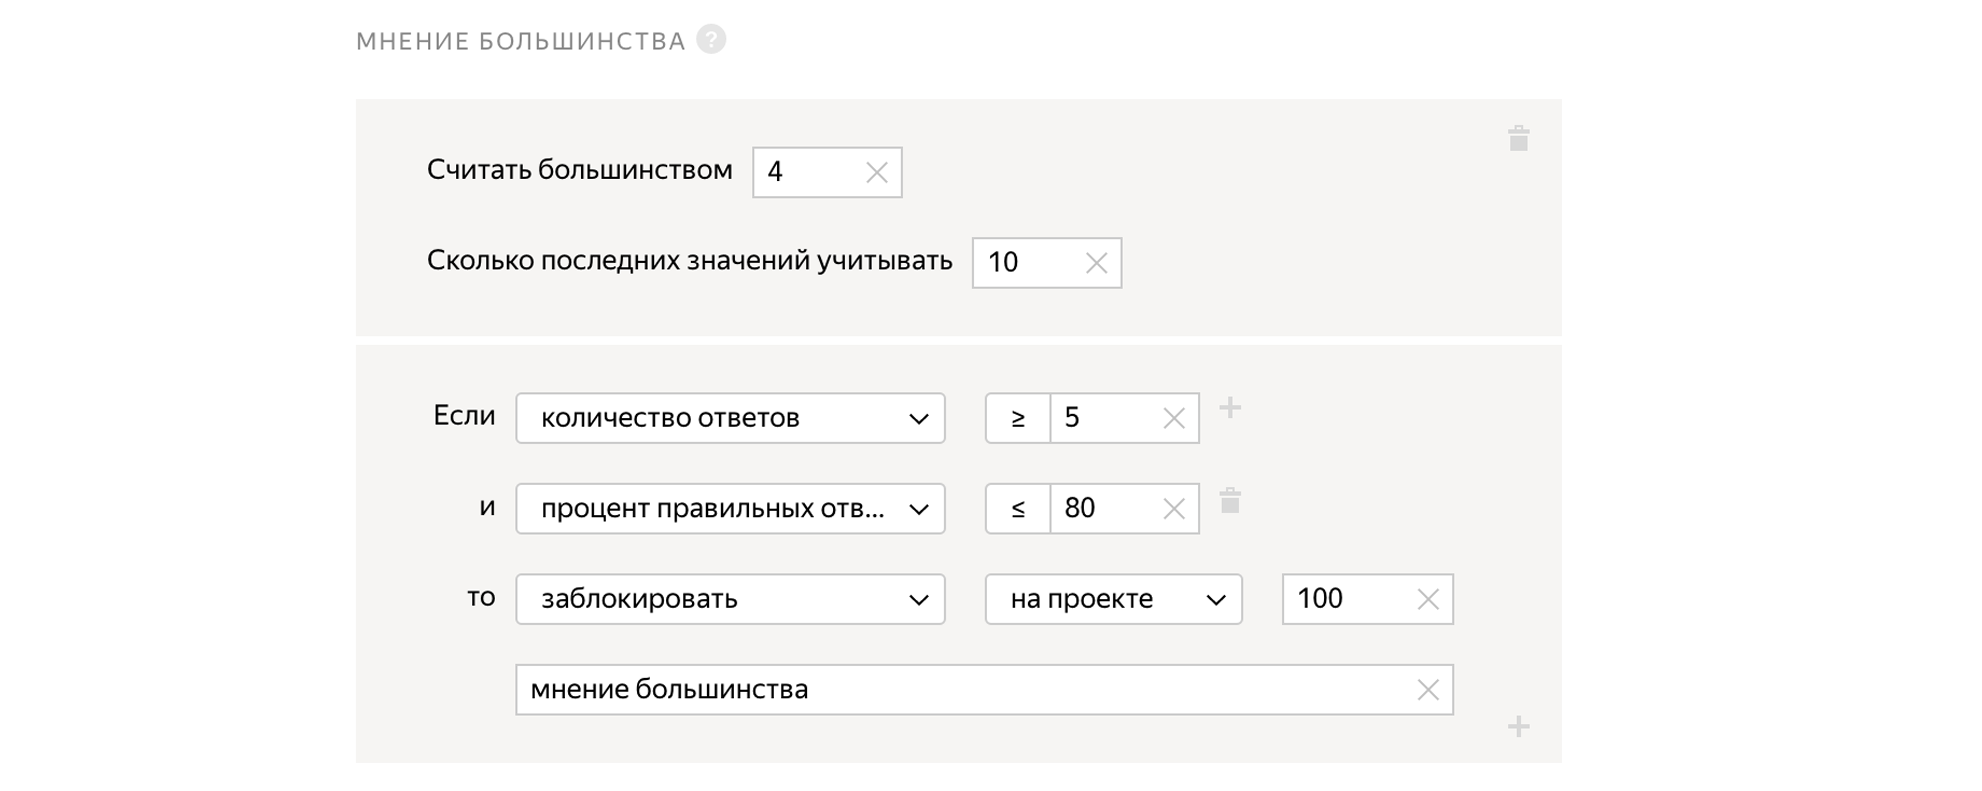Open the процент правильных отв... dropdown
The height and width of the screenshot is (791, 1982).
[730, 509]
